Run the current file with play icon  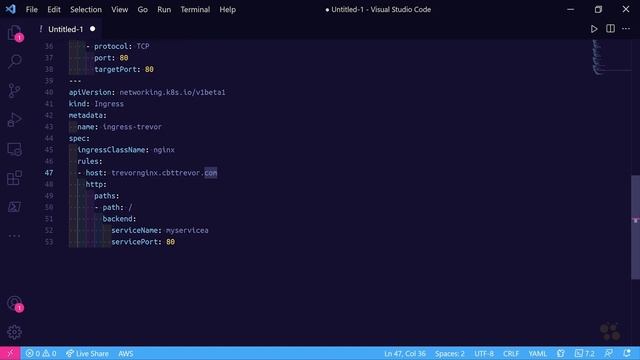(x=594, y=29)
